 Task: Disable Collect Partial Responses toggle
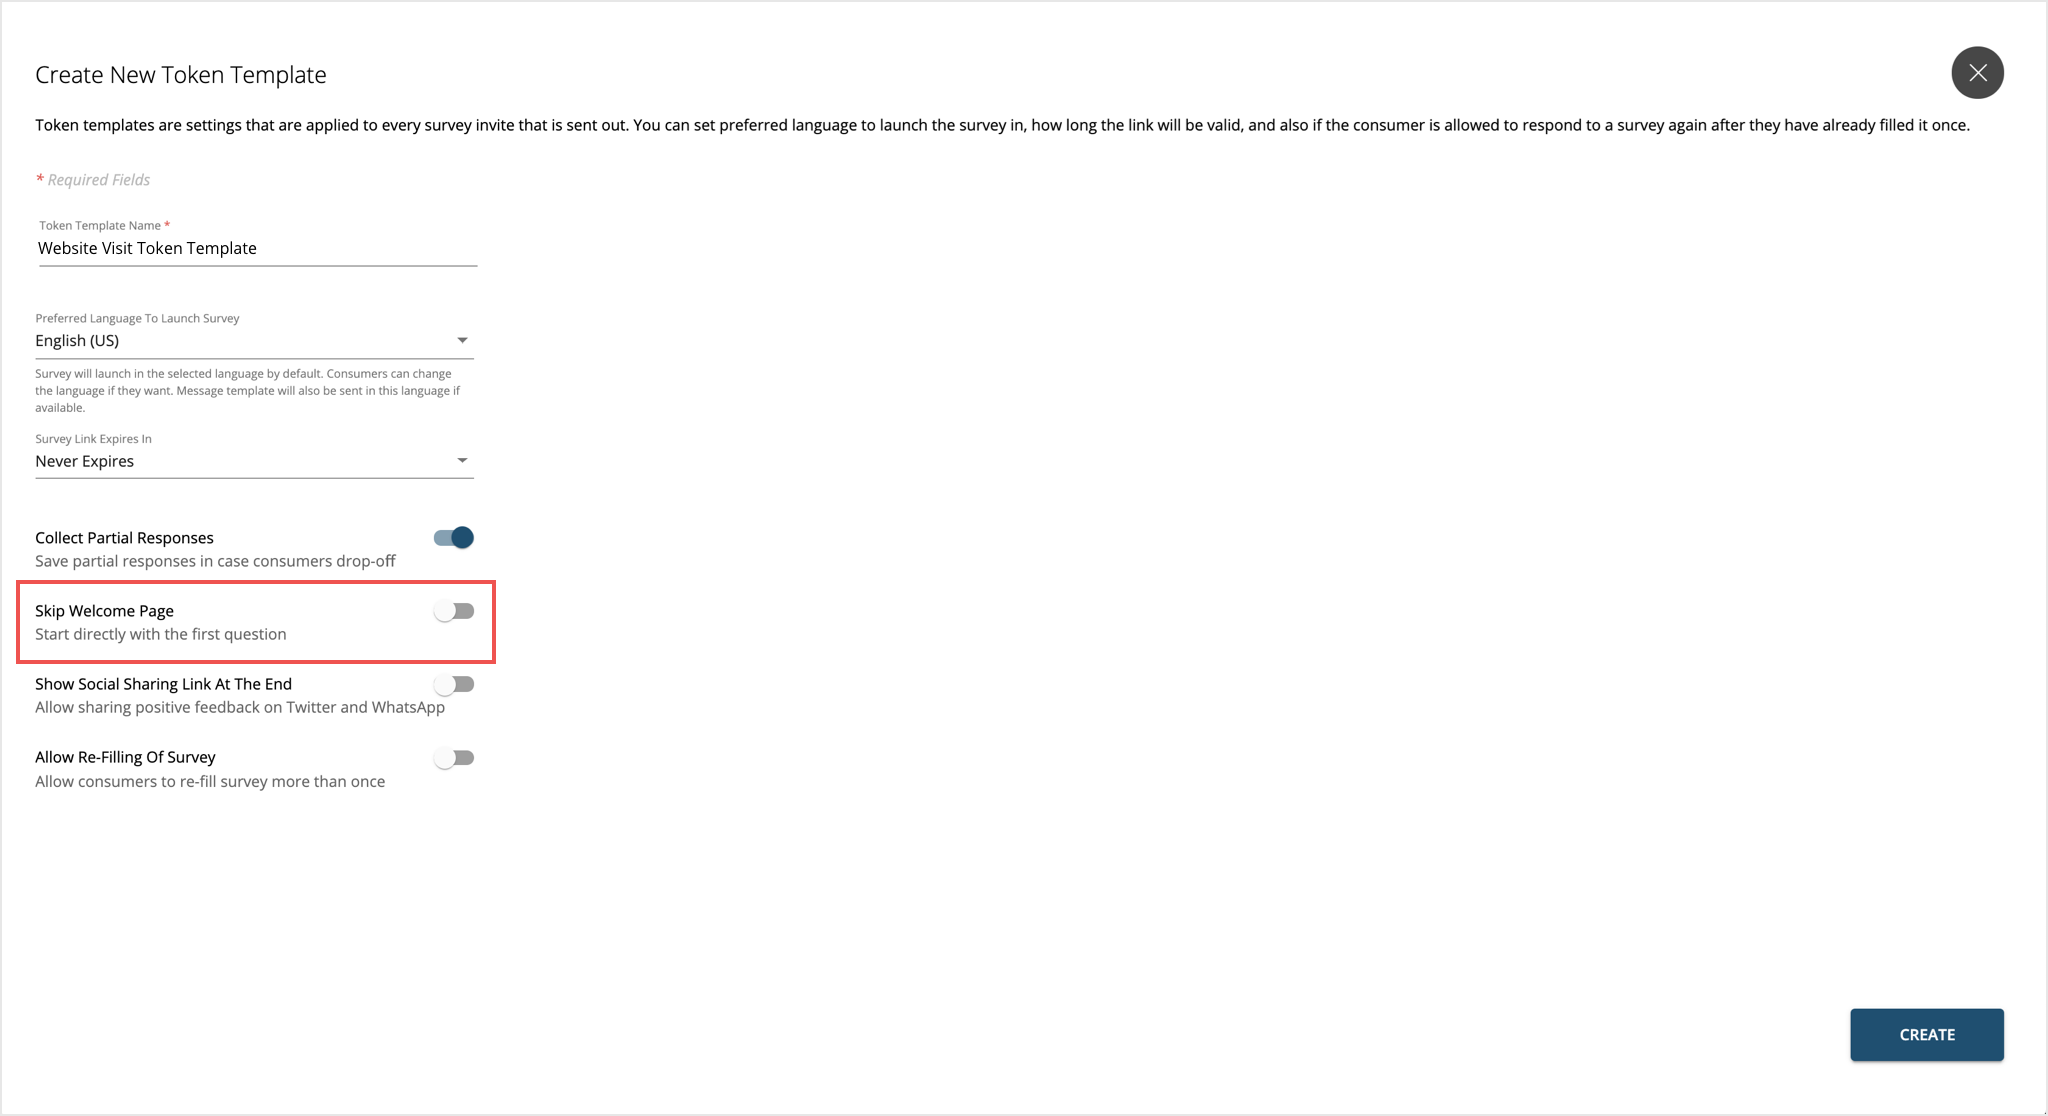point(455,536)
